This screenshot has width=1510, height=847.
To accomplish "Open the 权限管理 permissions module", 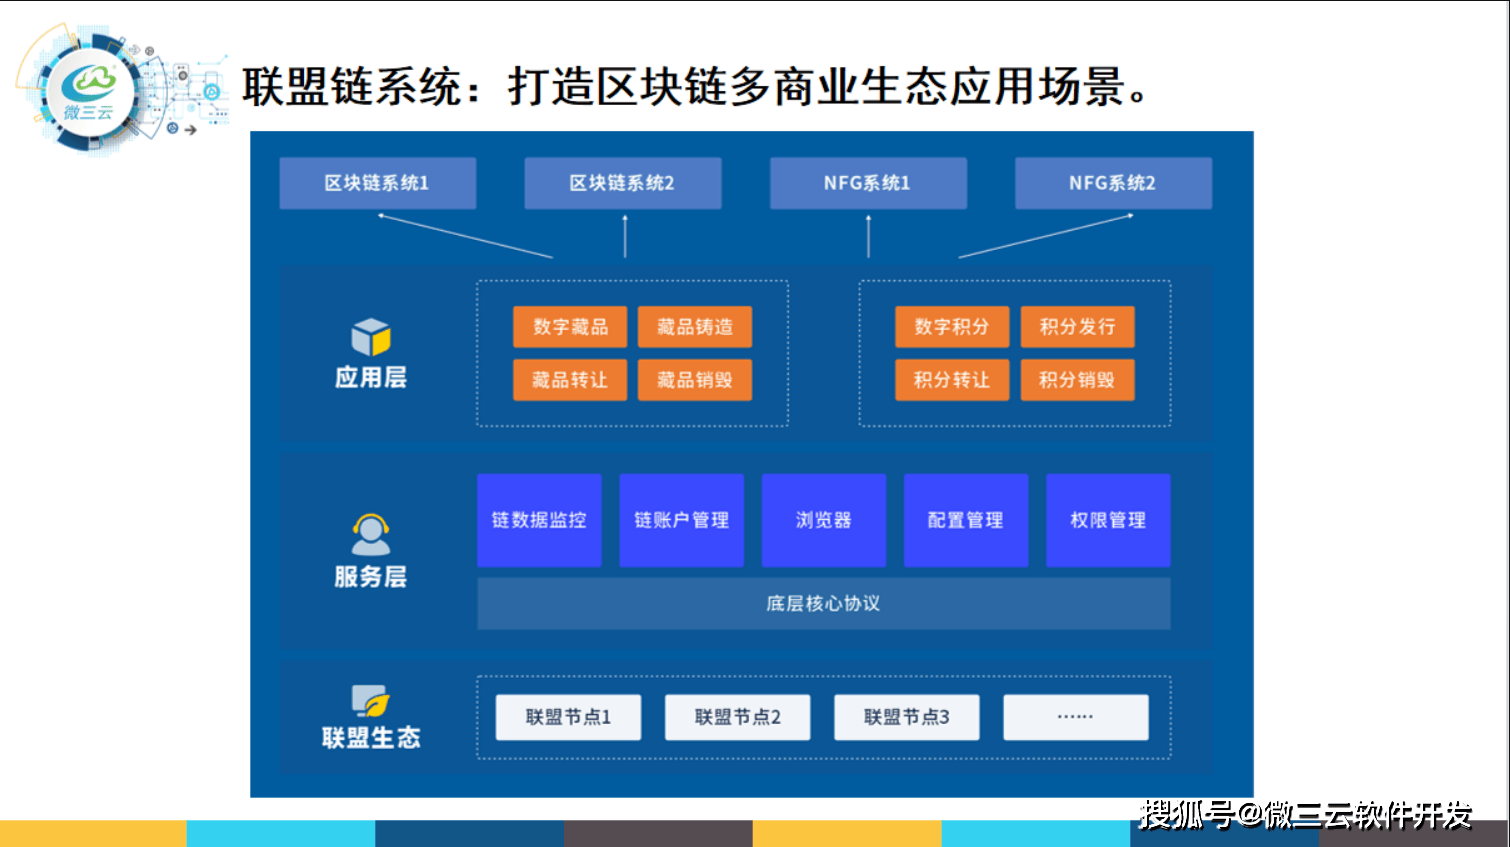I will (x=1108, y=520).
